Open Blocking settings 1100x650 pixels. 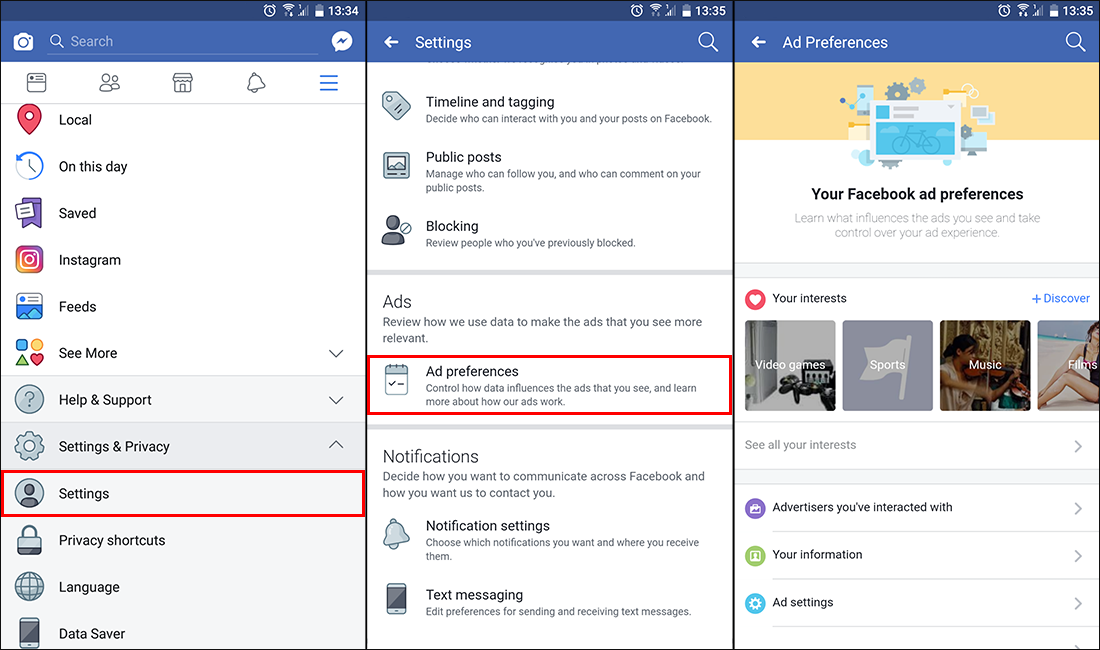tap(549, 233)
